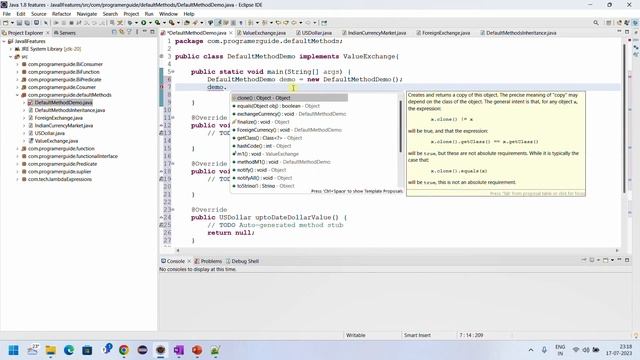Select the exchangeCurrency() : void proposal

[289, 114]
